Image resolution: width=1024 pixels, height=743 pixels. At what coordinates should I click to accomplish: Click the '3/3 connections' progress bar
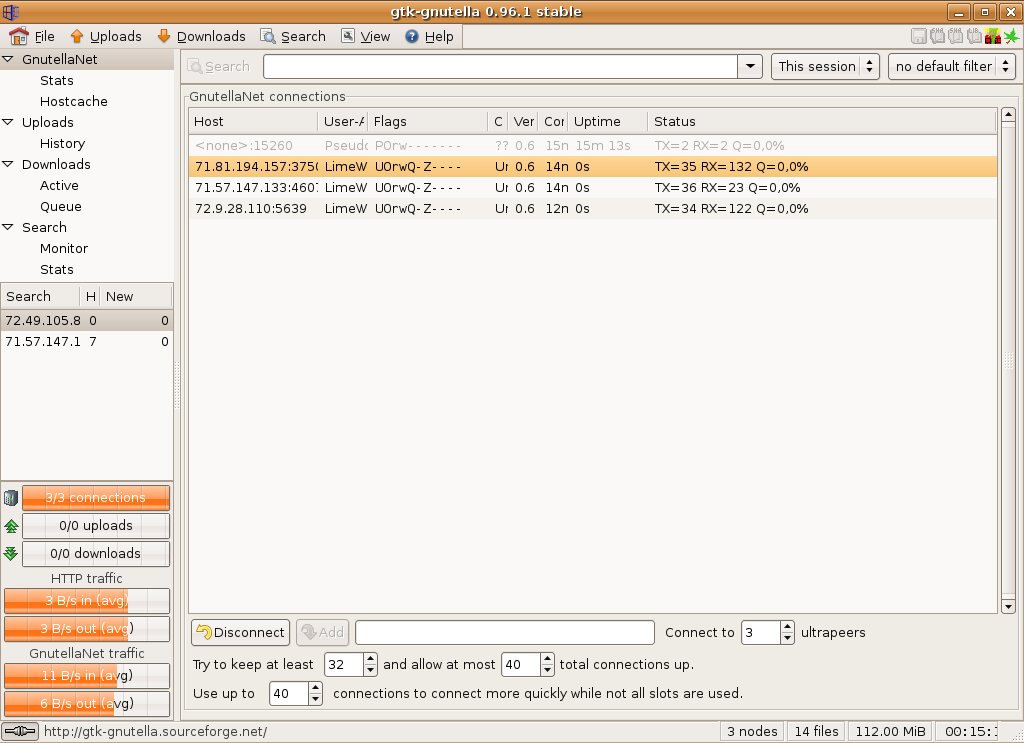tap(96, 498)
